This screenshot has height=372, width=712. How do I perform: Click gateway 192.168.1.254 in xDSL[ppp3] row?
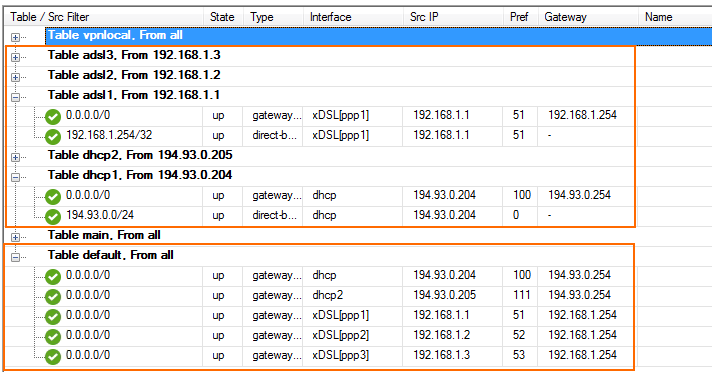pos(583,355)
